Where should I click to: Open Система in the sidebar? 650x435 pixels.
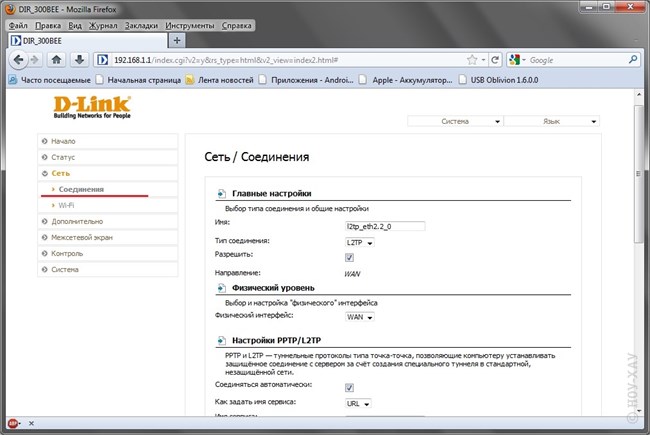108,270
